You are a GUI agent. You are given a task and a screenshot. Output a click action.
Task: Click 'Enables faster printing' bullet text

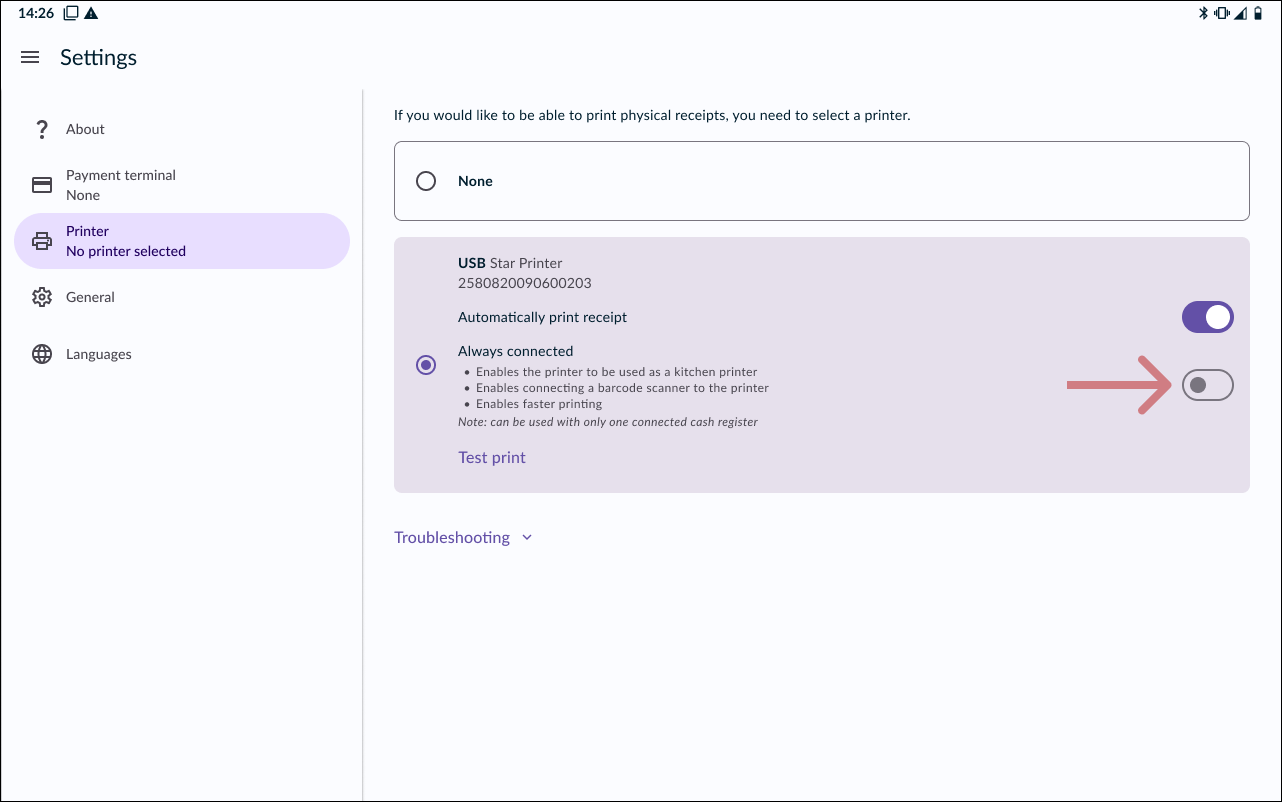pos(539,404)
